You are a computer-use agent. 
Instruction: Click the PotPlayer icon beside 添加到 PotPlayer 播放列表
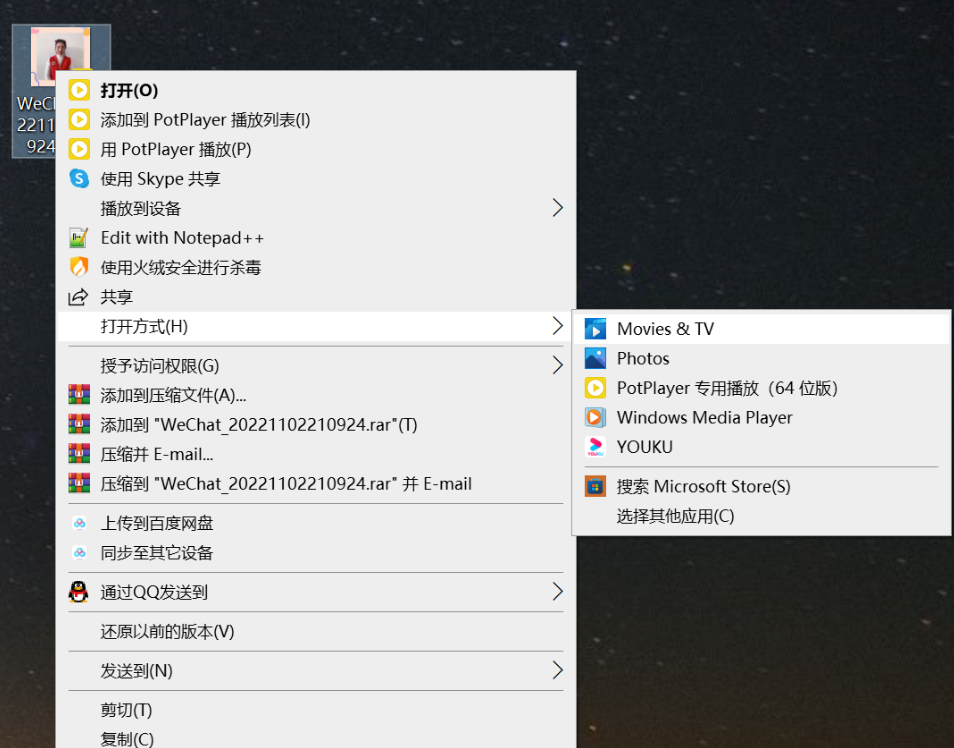[x=79, y=119]
